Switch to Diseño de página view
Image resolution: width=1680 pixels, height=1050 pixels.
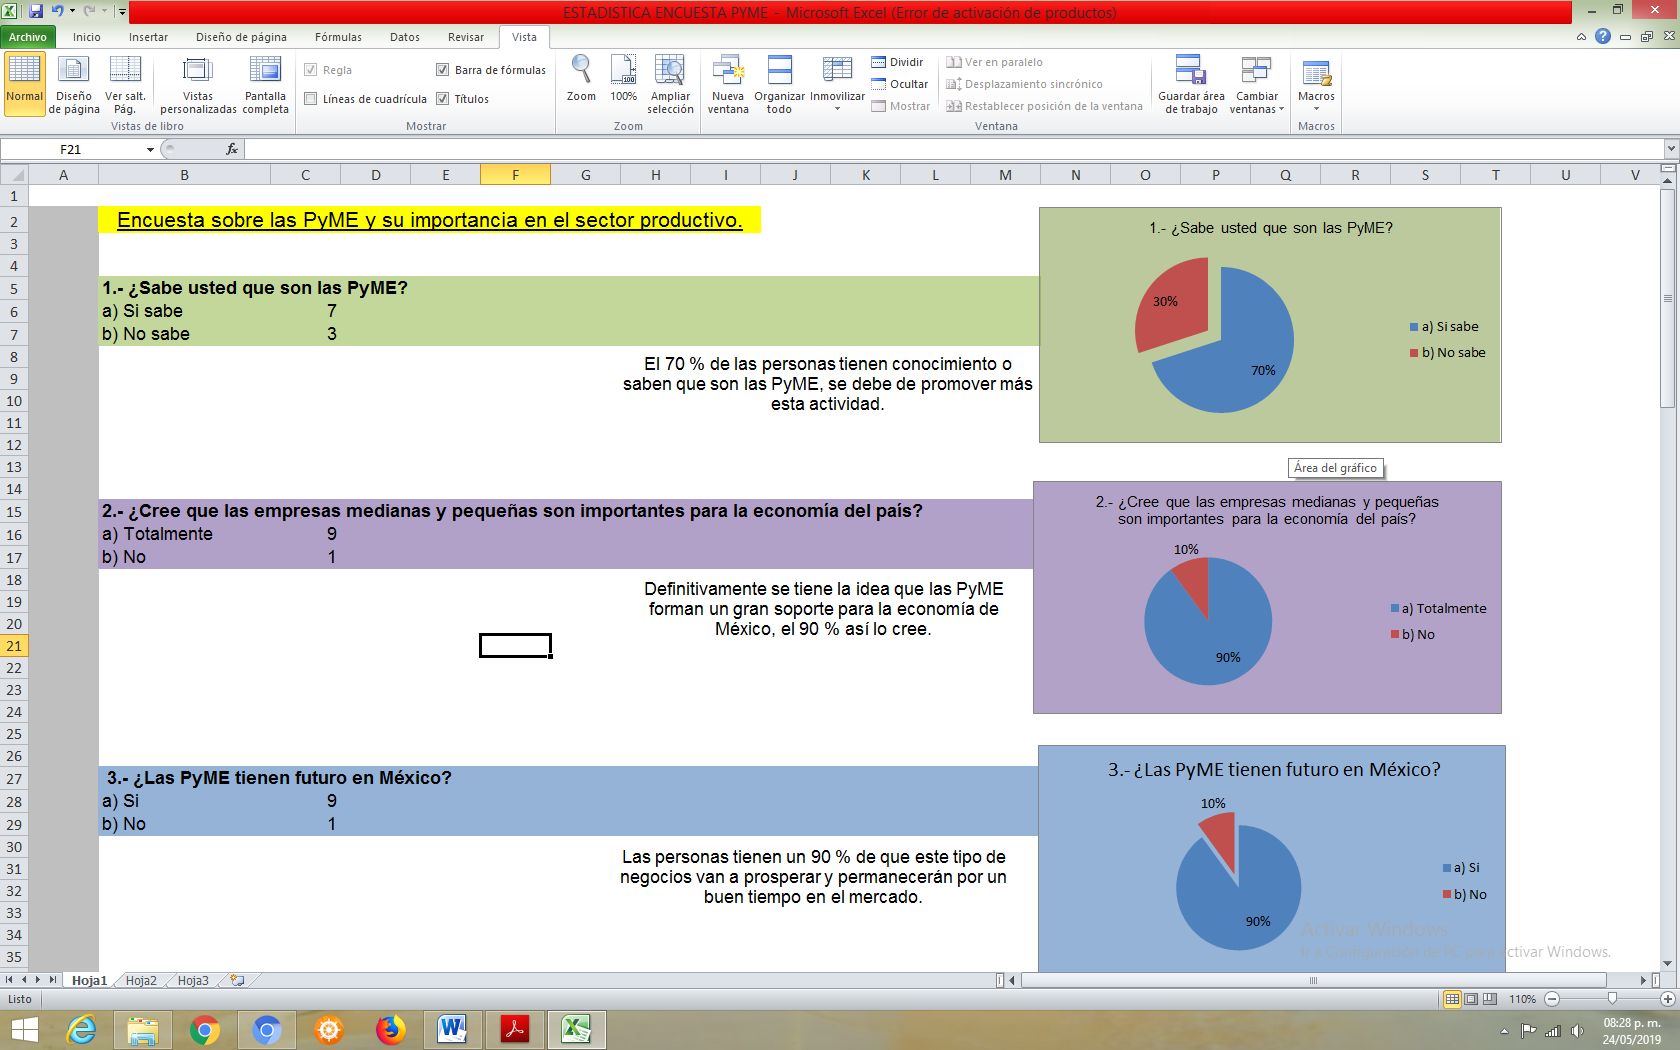tap(74, 85)
